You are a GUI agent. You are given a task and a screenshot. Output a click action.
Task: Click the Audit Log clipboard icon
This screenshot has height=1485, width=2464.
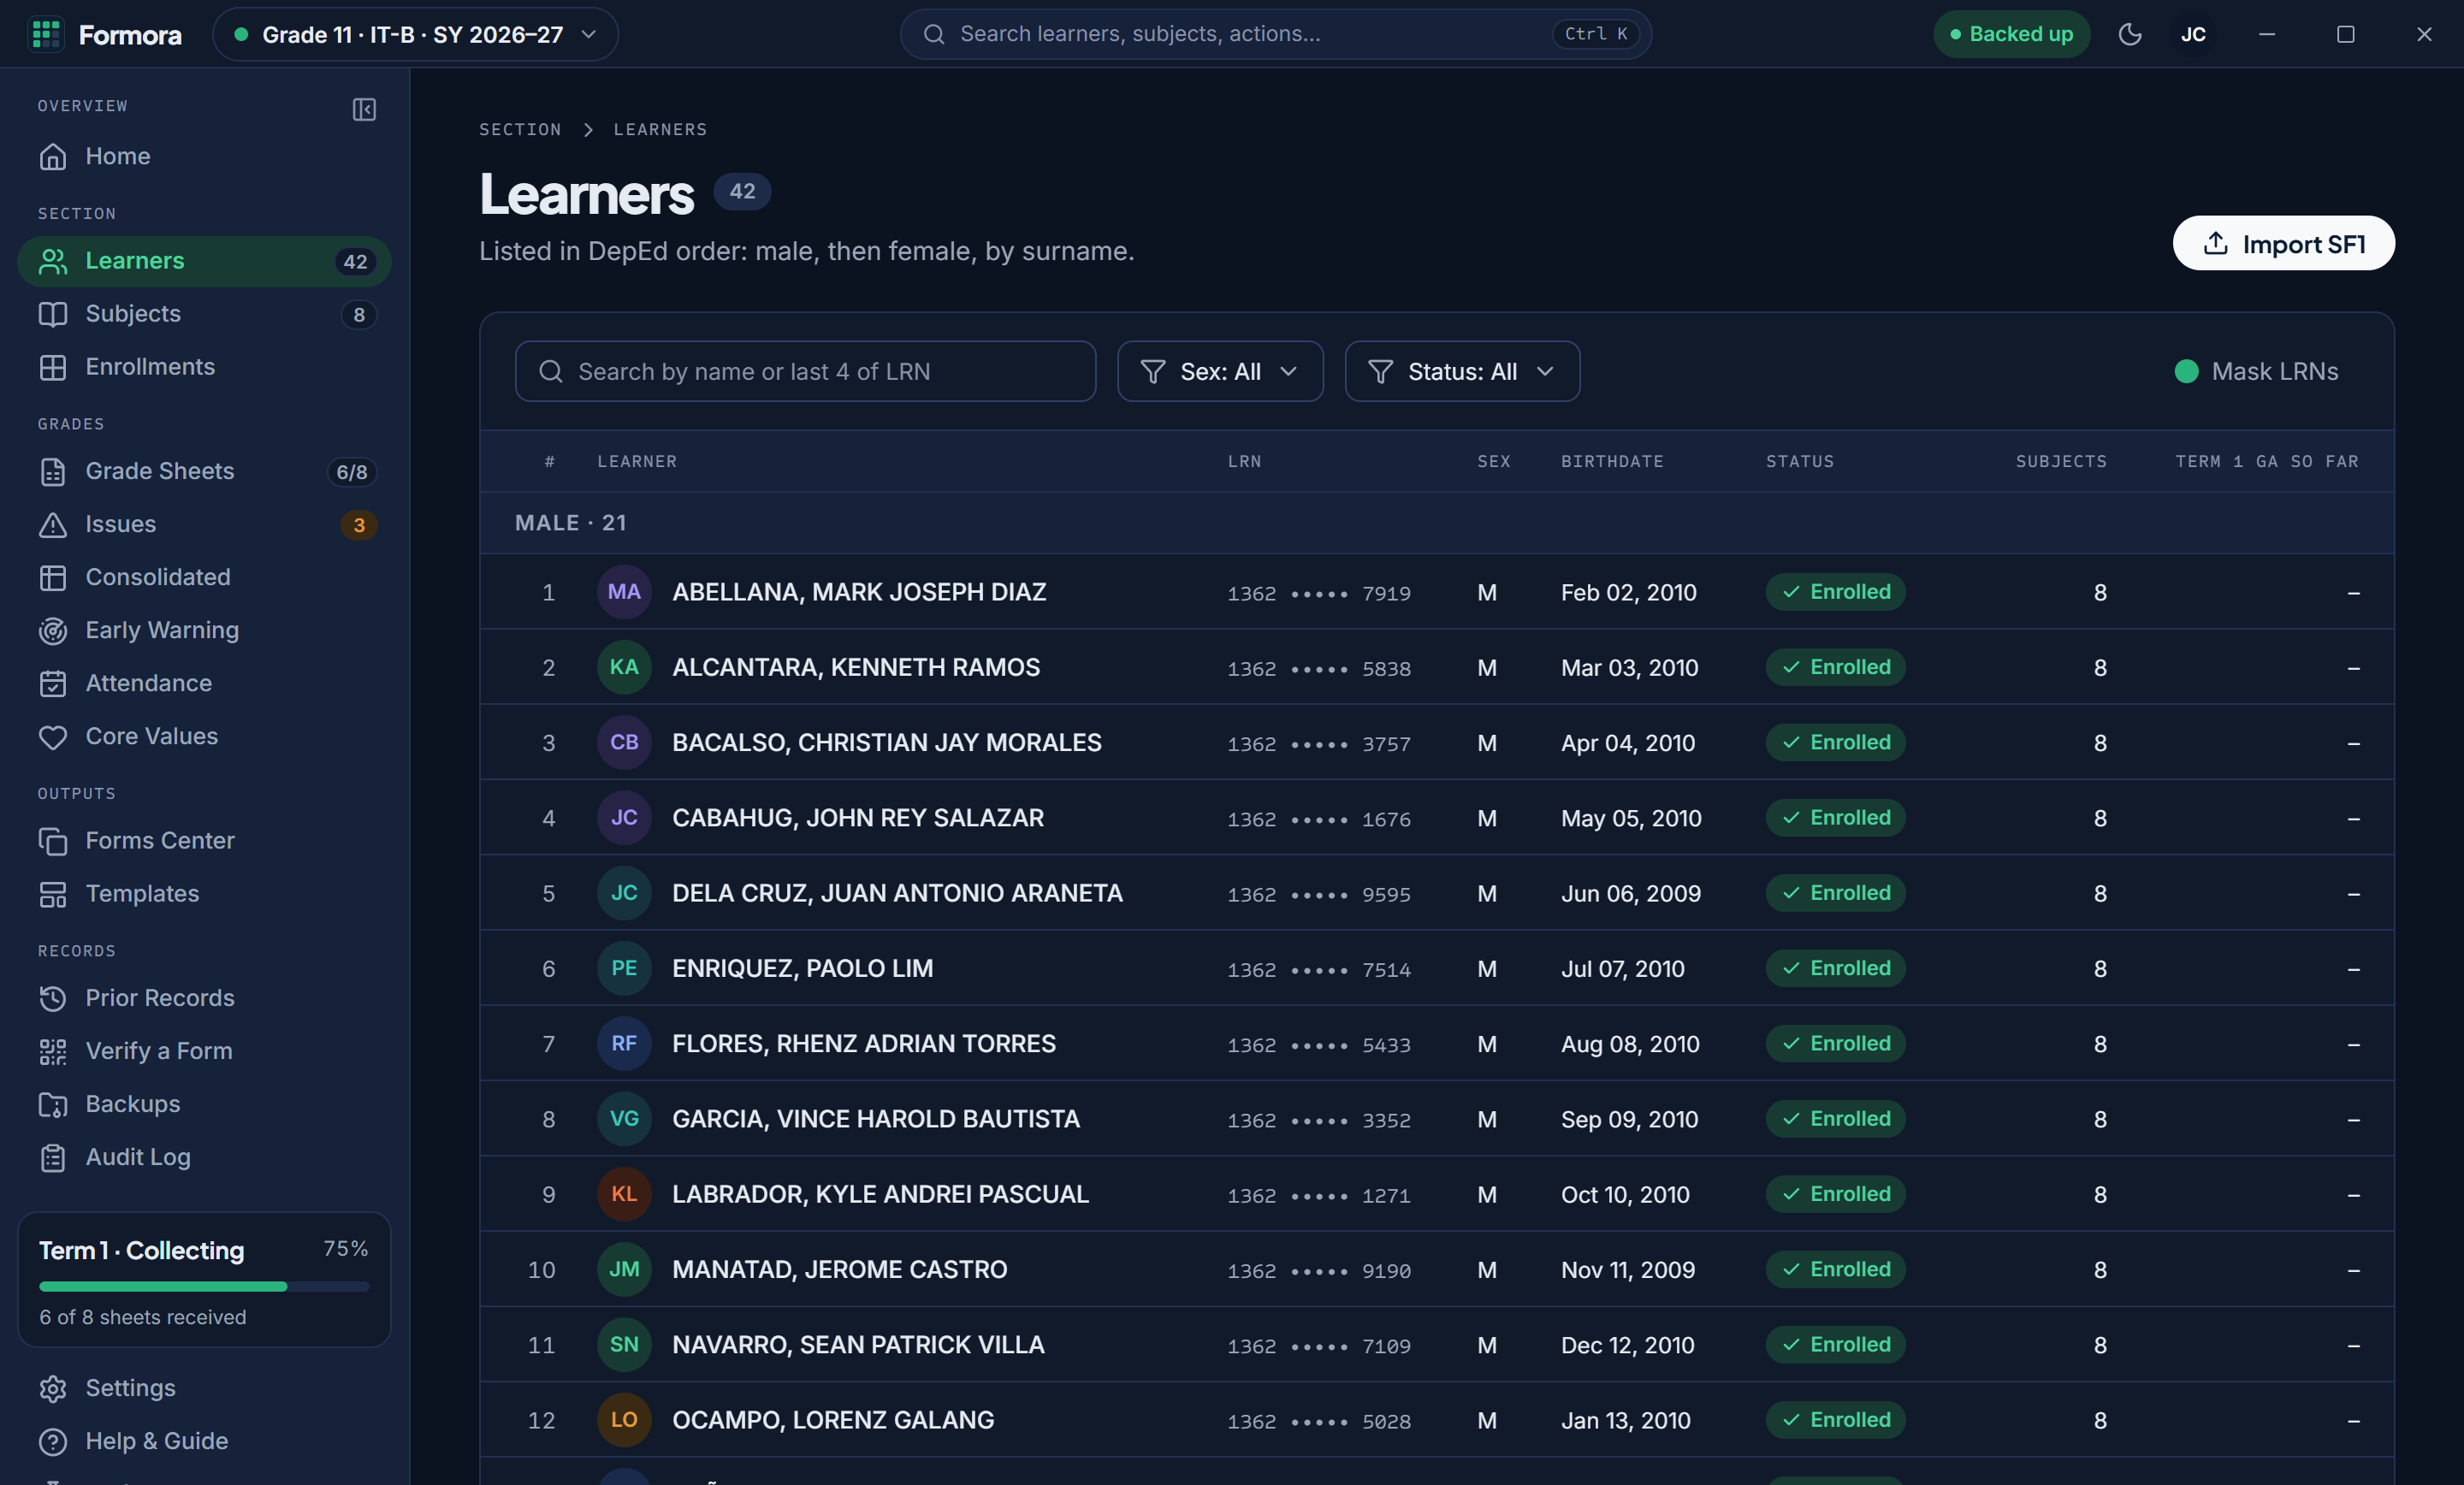click(x=53, y=1157)
